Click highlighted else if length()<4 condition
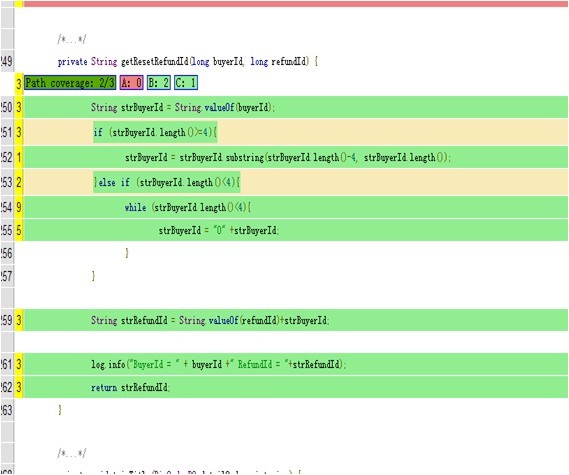Image resolution: width=569 pixels, height=475 pixels. point(167,182)
